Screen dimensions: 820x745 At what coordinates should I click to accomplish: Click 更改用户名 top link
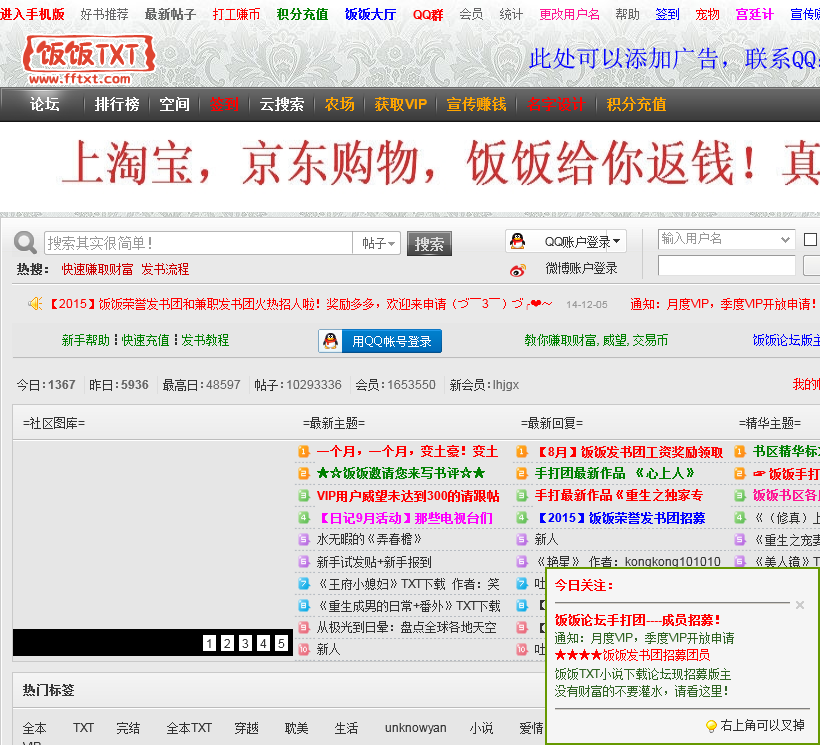(570, 14)
